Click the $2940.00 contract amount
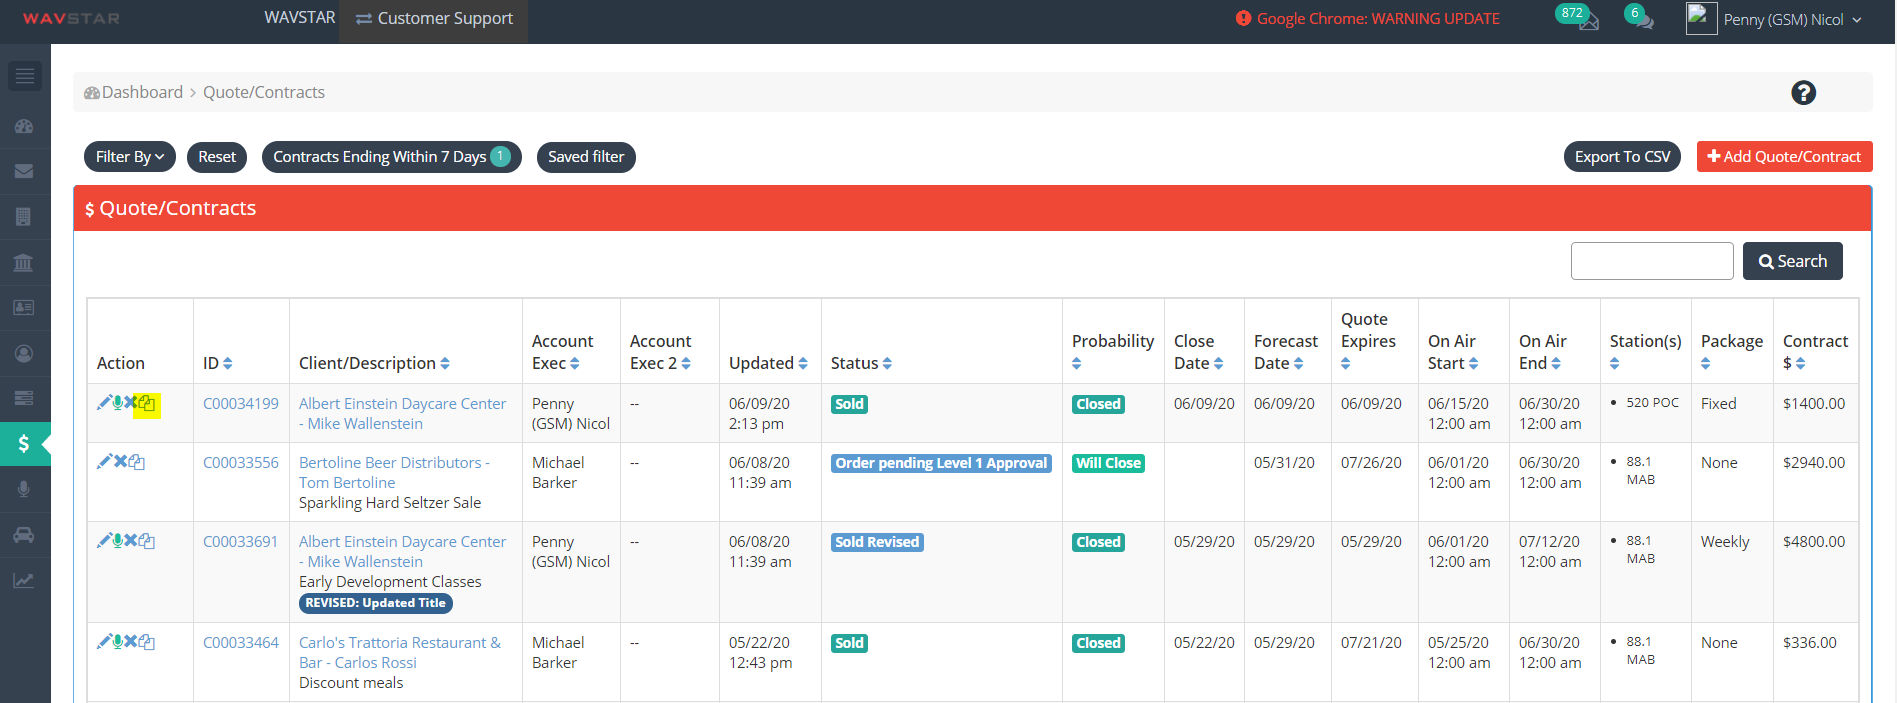The height and width of the screenshot is (703, 1897). pyautogui.click(x=1814, y=463)
